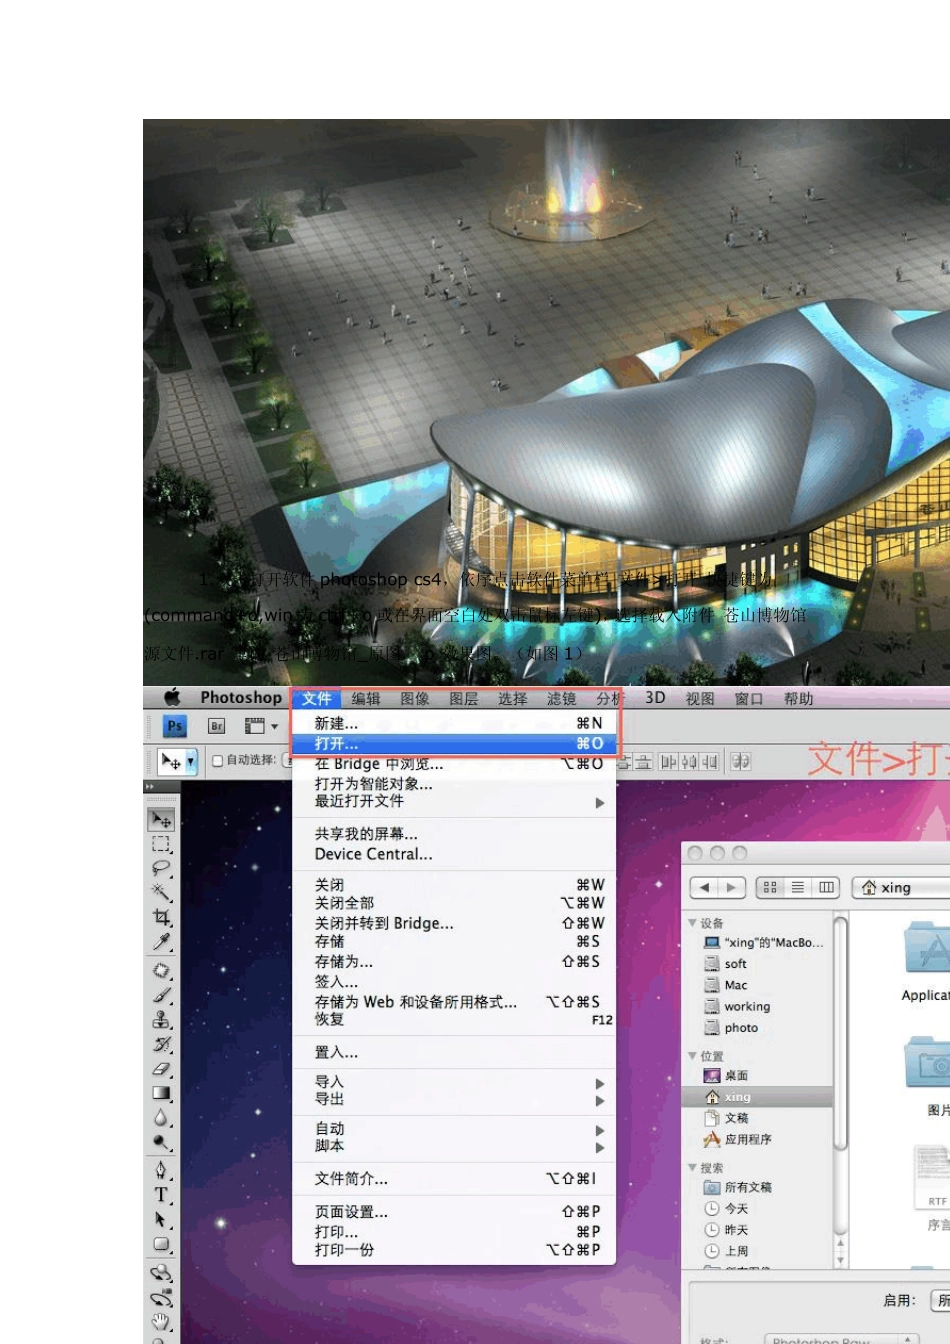Open the 桌面 location in sidebar
Viewport: 950px width, 1344px height.
(736, 1076)
